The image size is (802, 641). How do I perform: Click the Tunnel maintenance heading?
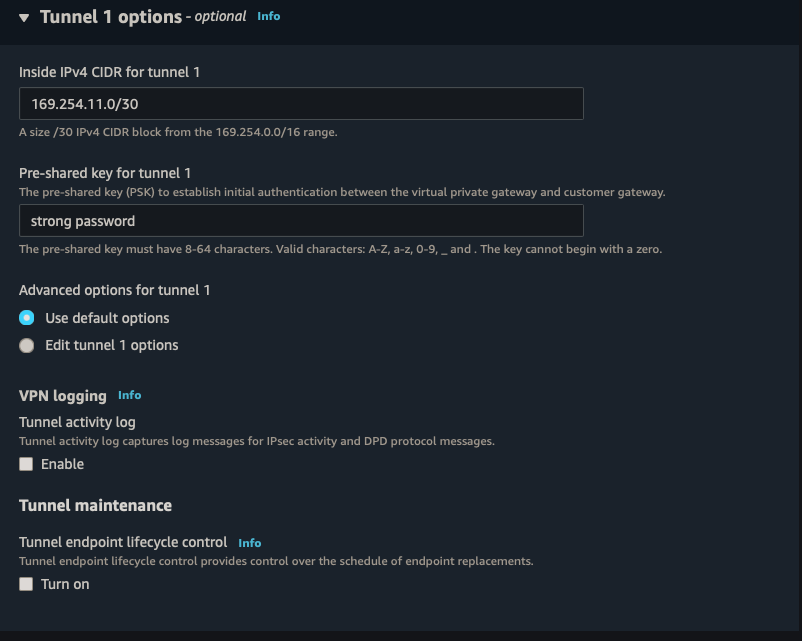(x=94, y=505)
